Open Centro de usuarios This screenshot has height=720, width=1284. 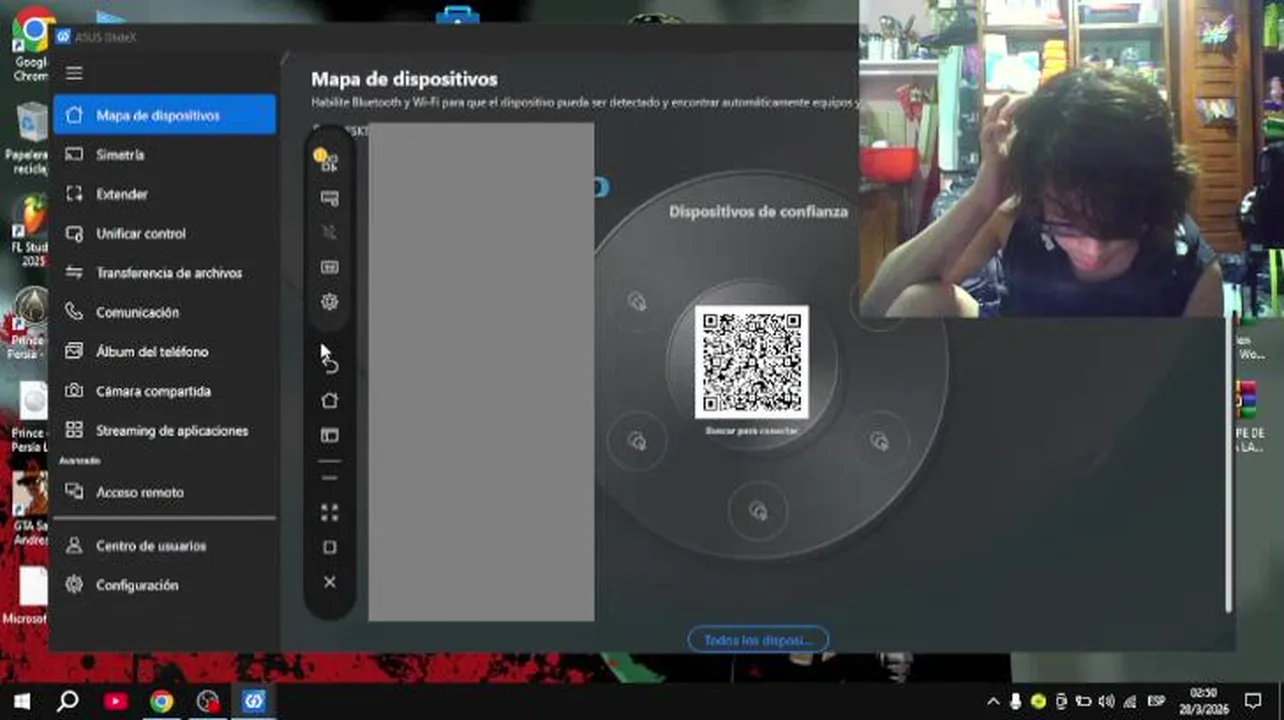tap(165, 546)
